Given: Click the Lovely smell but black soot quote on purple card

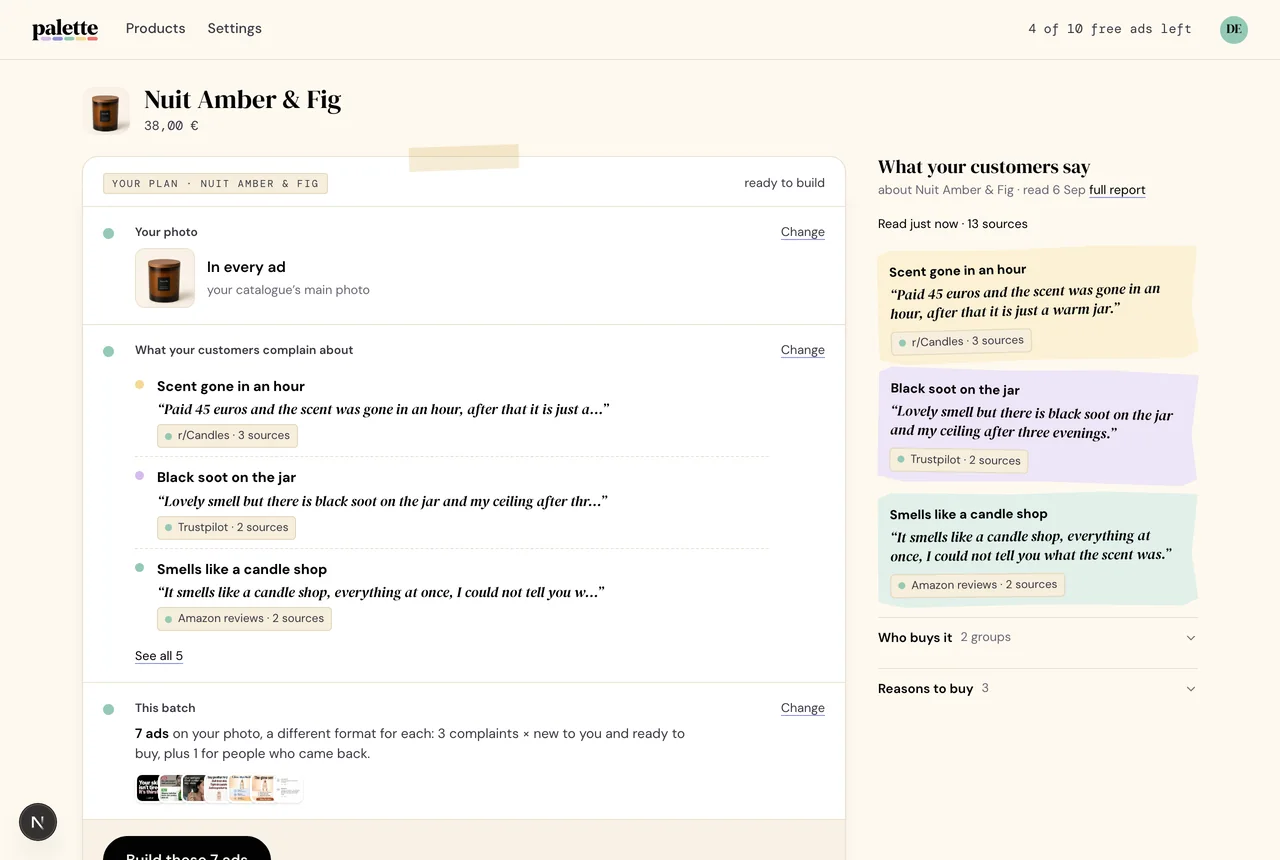Looking at the screenshot, I should pyautogui.click(x=1031, y=422).
